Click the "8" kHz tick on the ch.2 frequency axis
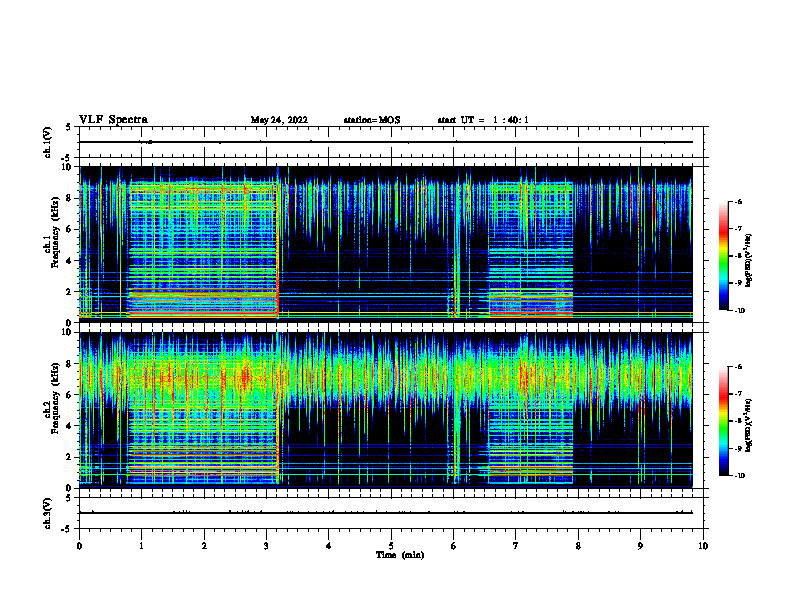 pos(70,364)
